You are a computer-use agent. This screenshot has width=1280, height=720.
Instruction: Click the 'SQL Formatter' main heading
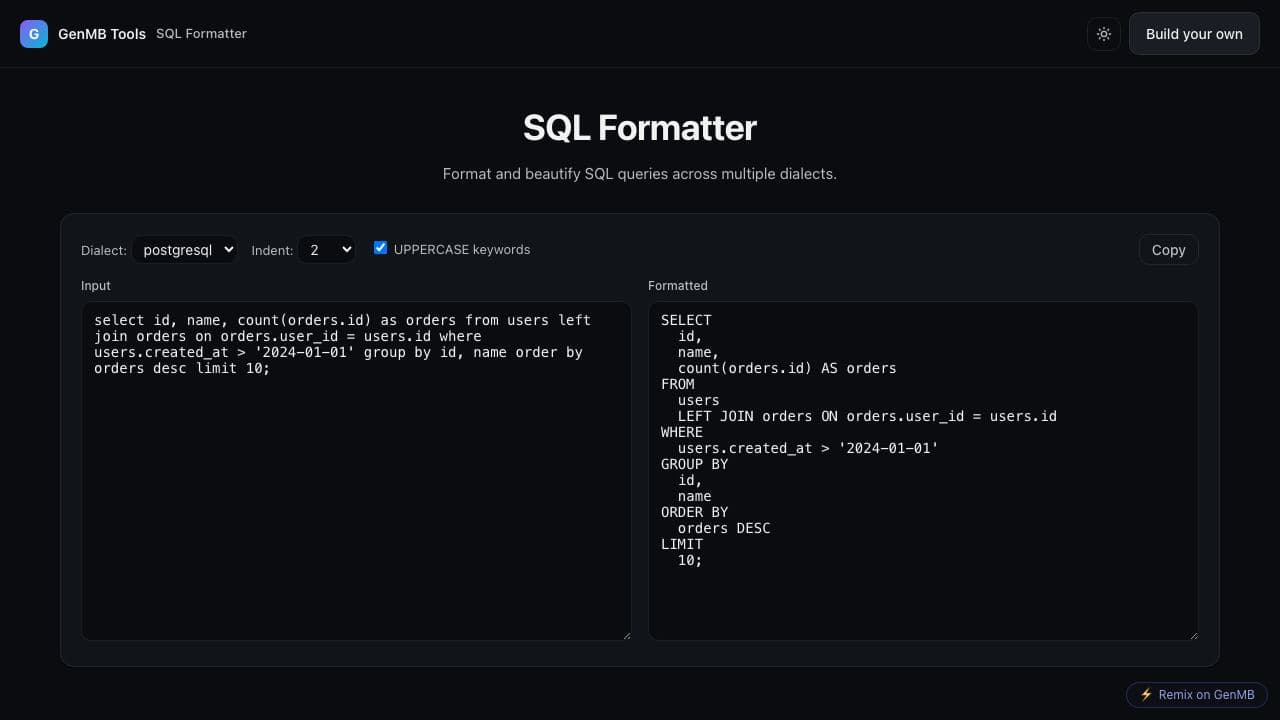(640, 128)
